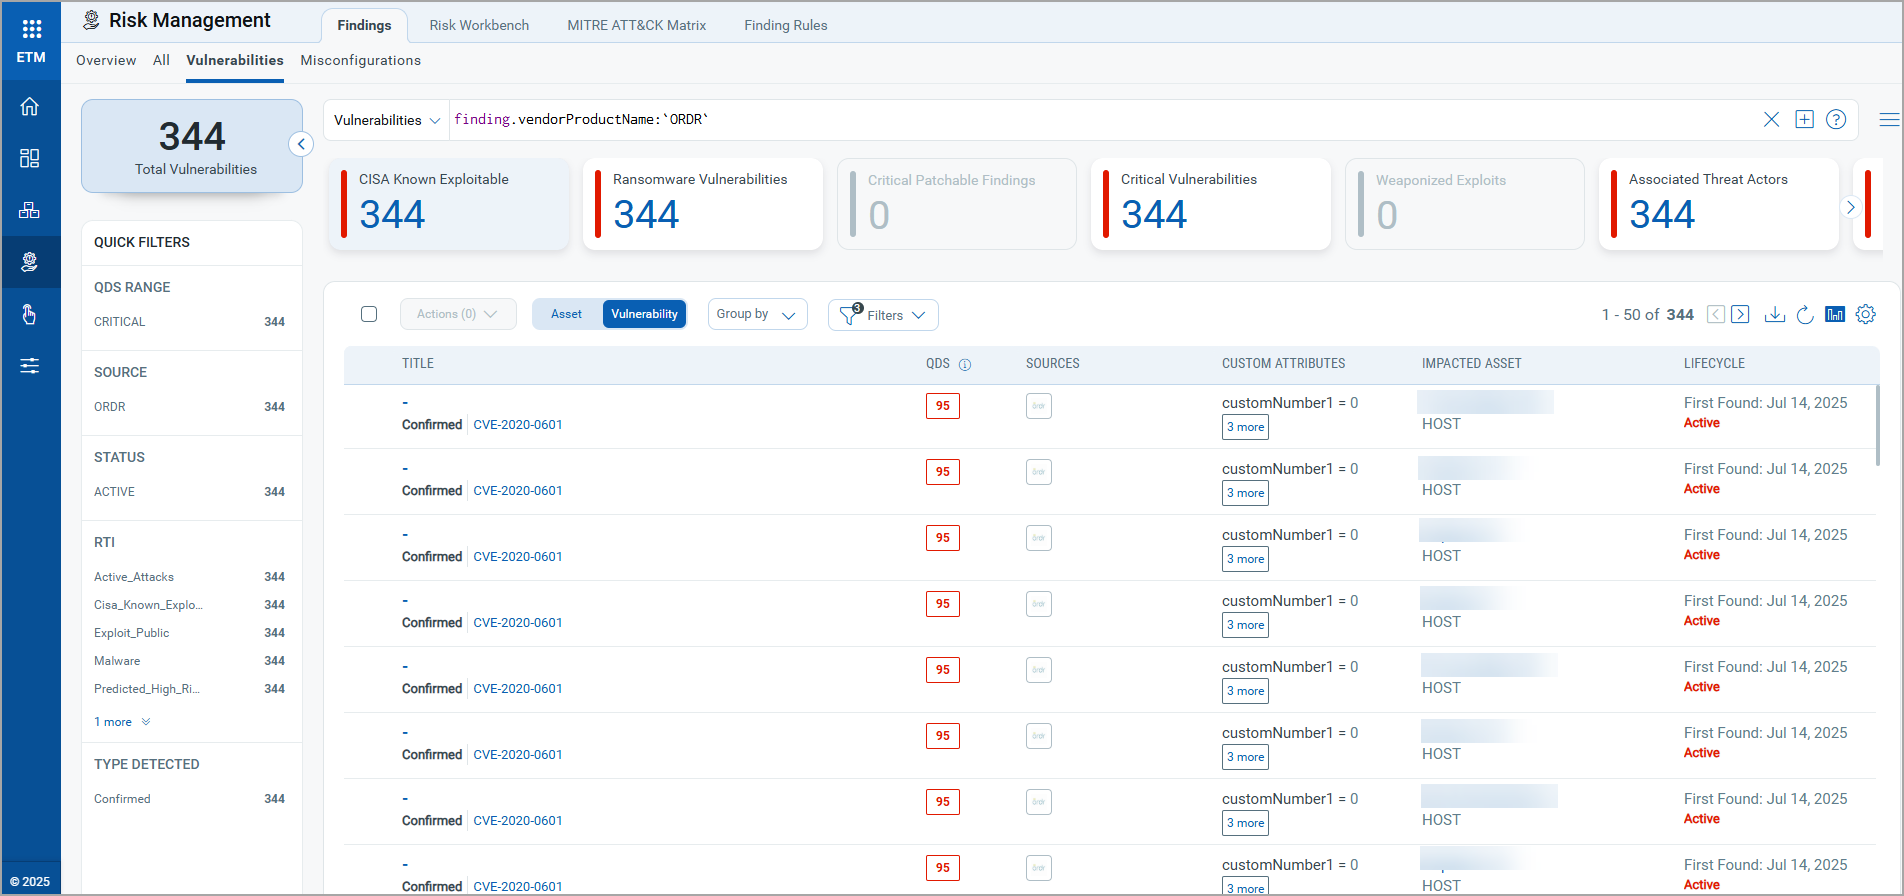Open the Misconfigurations sub-tab
The width and height of the screenshot is (1904, 896).
[x=360, y=60]
